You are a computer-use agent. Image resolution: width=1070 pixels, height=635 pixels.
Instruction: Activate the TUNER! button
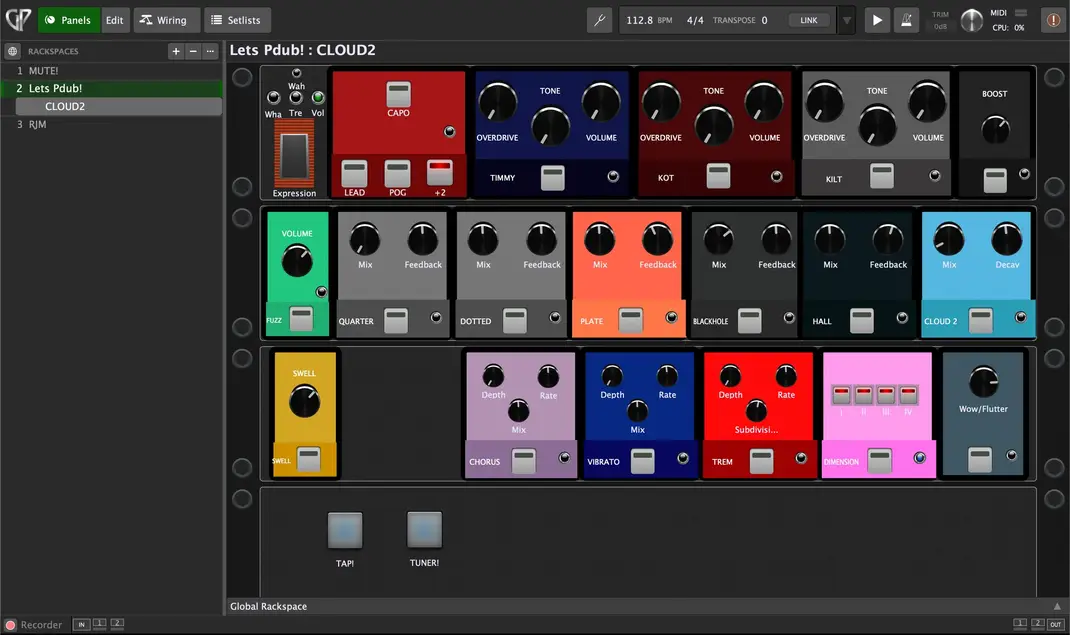click(x=424, y=530)
